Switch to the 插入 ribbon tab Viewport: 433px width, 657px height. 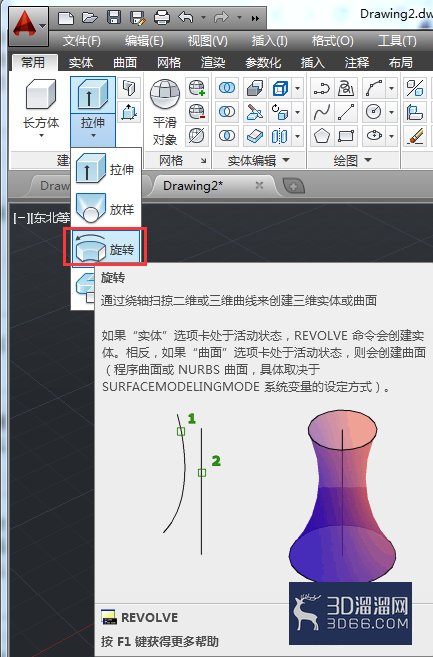(313, 63)
